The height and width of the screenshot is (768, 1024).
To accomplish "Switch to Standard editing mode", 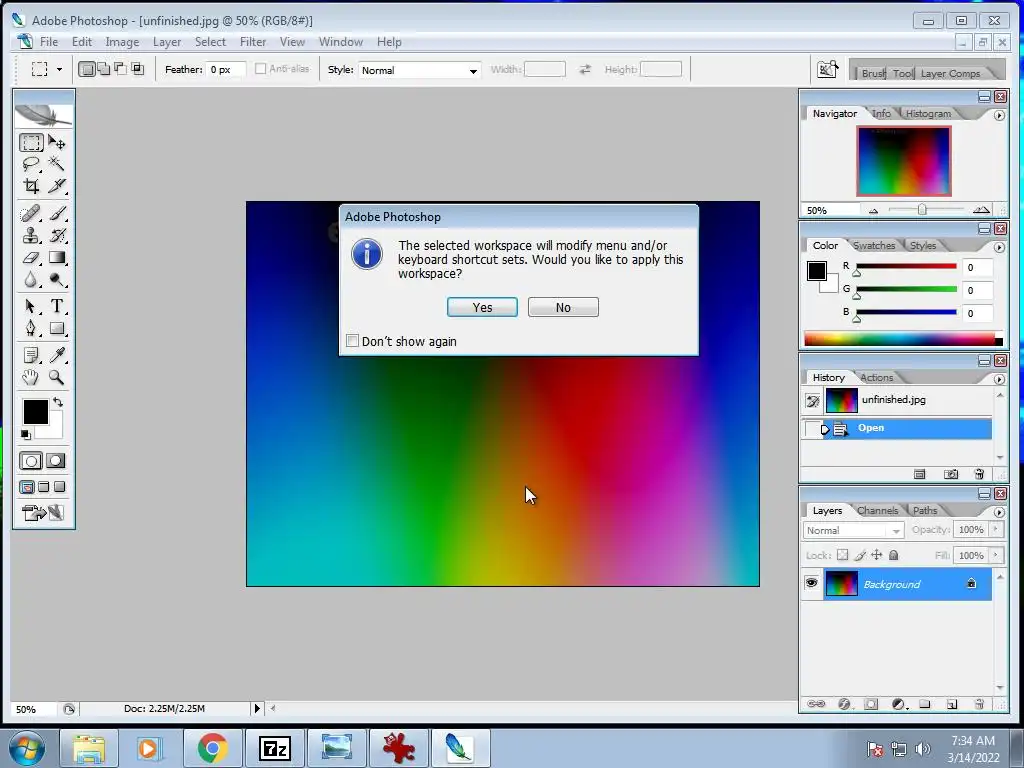I will point(31,461).
